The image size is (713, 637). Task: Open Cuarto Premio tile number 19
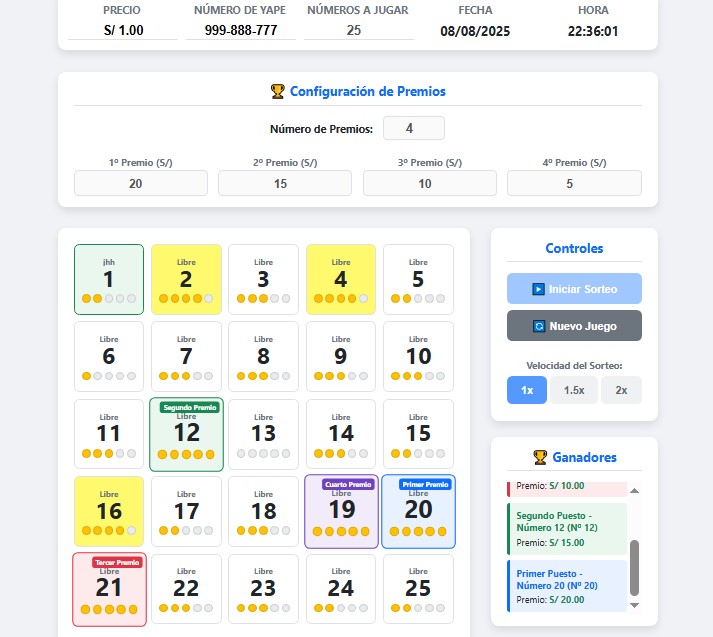(x=341, y=512)
